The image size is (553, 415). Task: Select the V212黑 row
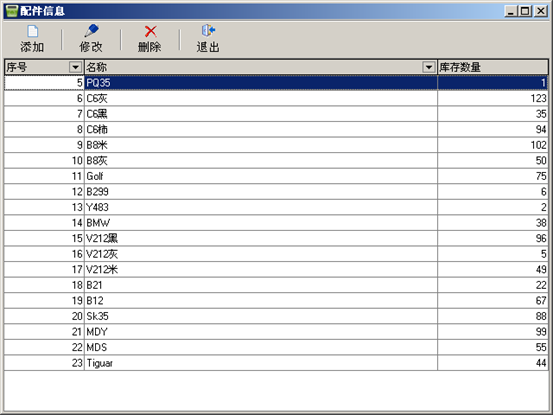click(276, 238)
